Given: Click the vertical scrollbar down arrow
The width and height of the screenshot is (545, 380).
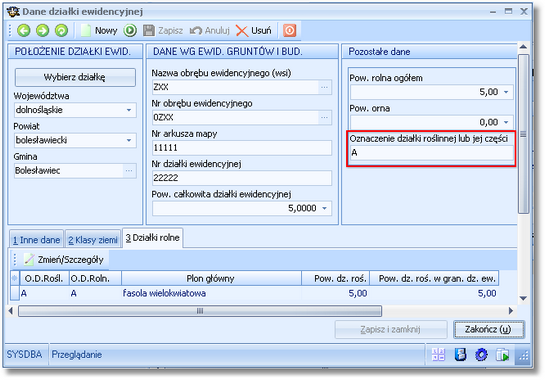Looking at the screenshot, I should tap(523, 298).
